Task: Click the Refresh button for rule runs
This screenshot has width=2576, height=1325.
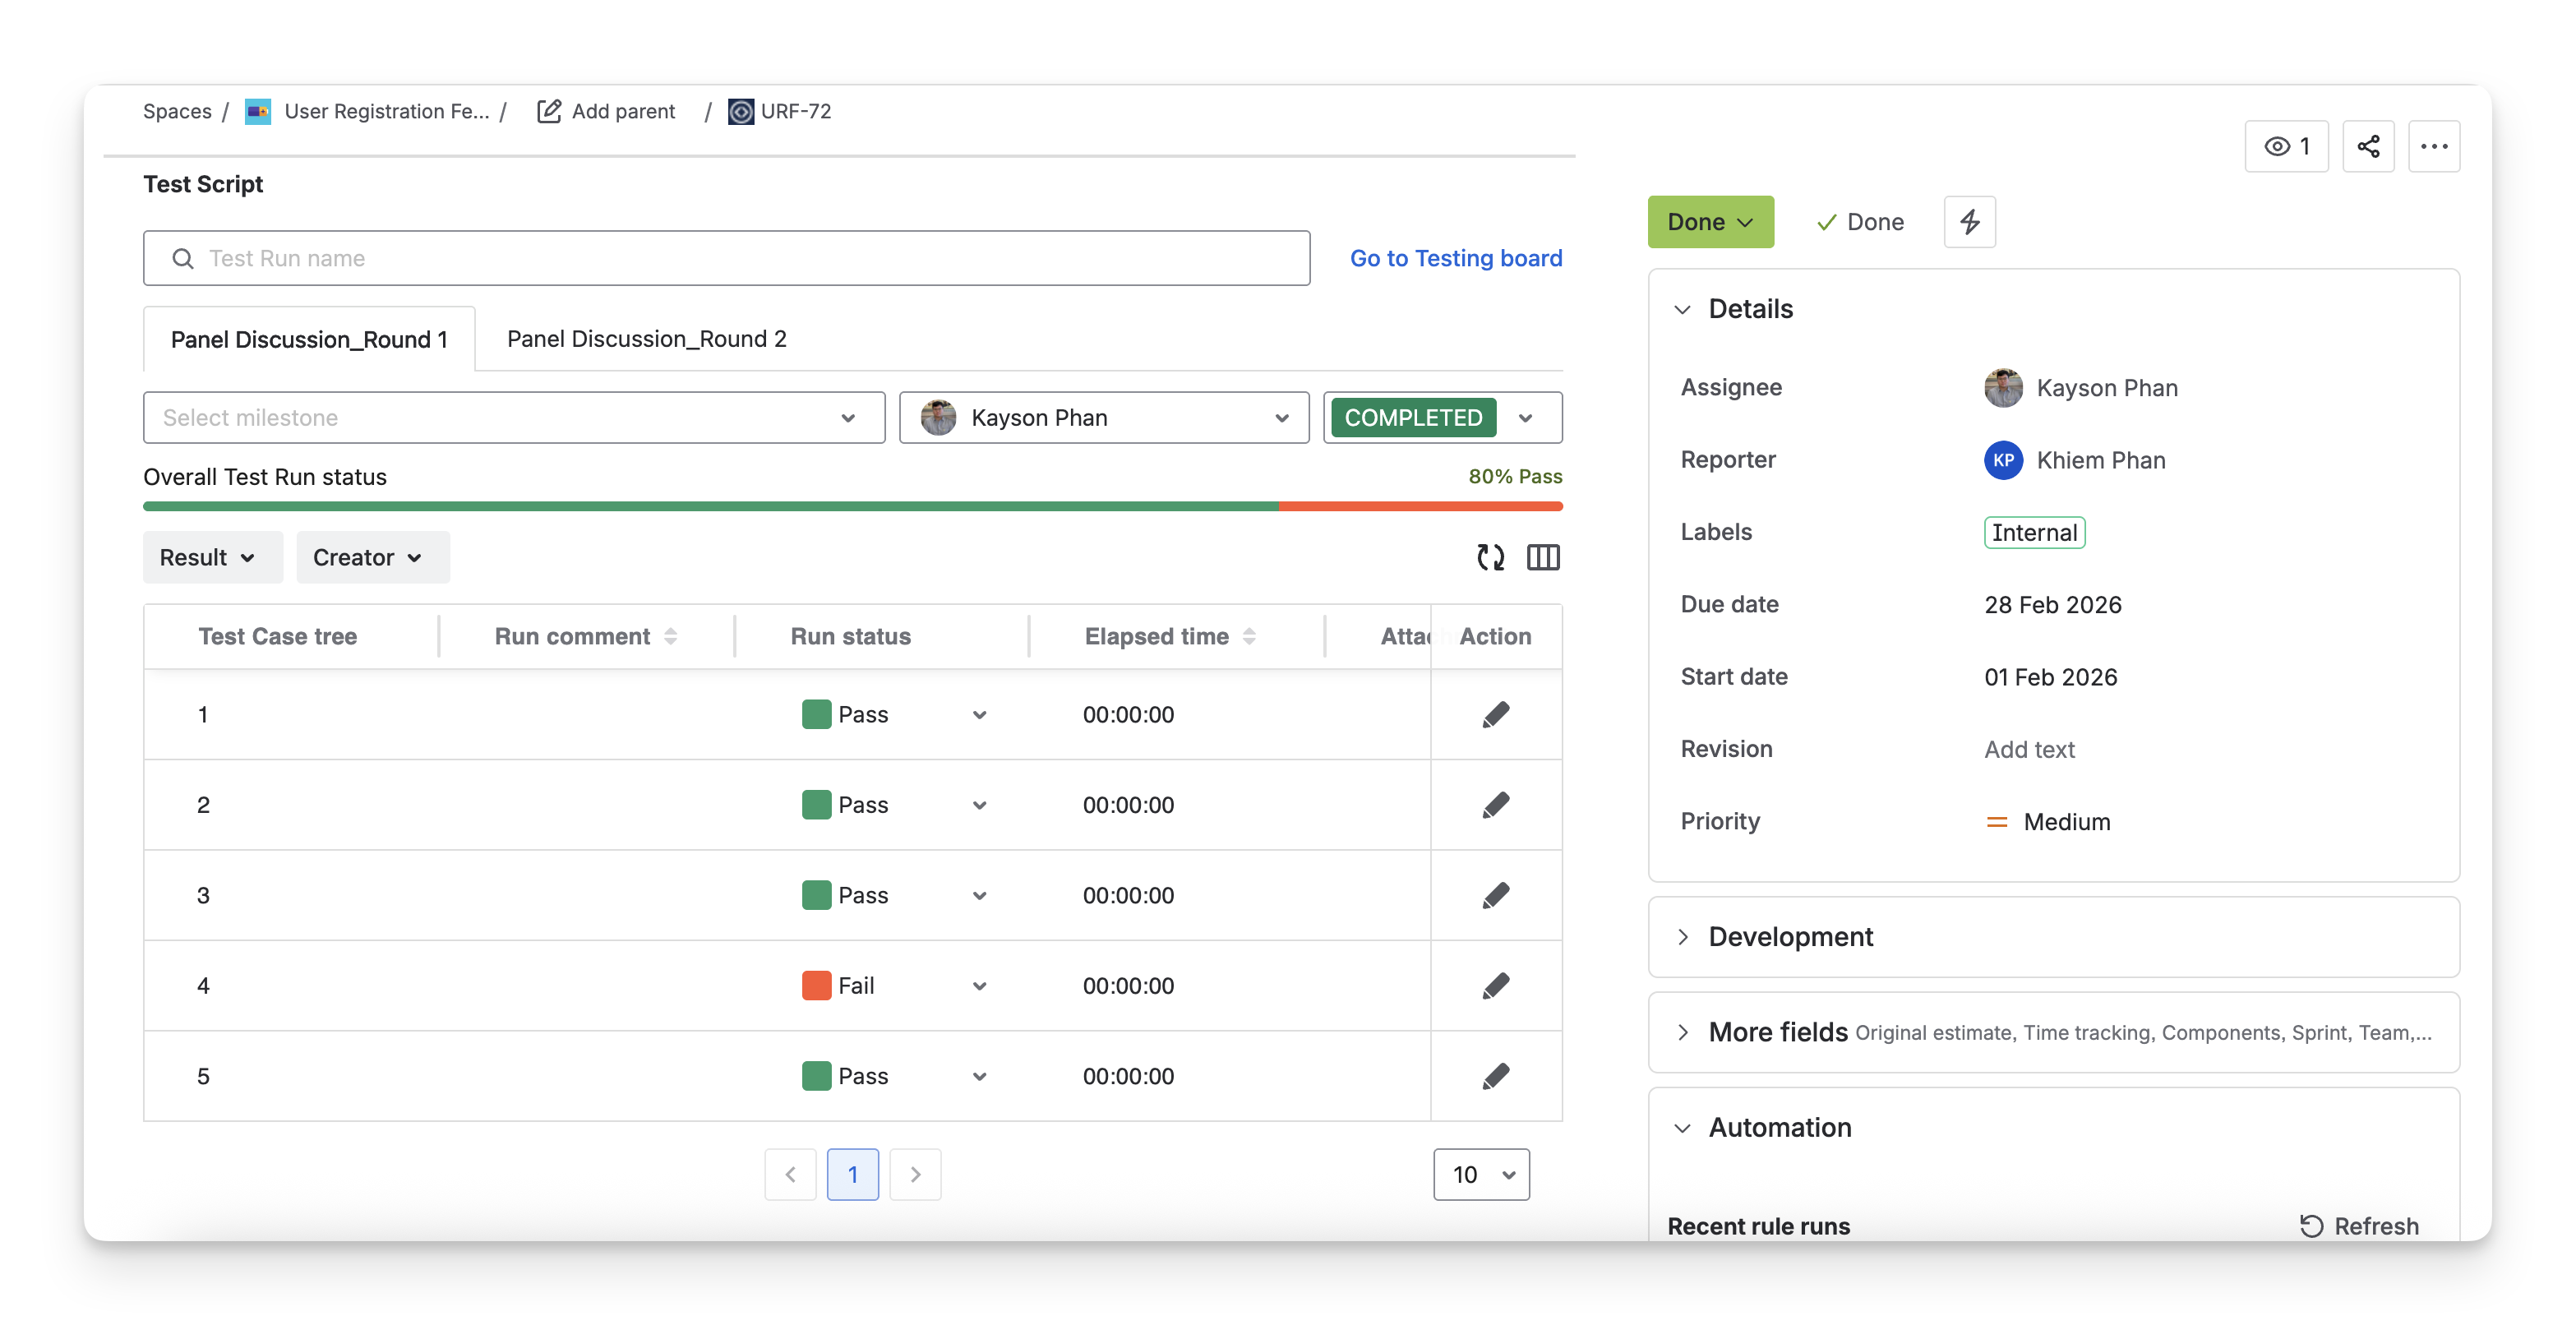Action: click(x=2359, y=1226)
